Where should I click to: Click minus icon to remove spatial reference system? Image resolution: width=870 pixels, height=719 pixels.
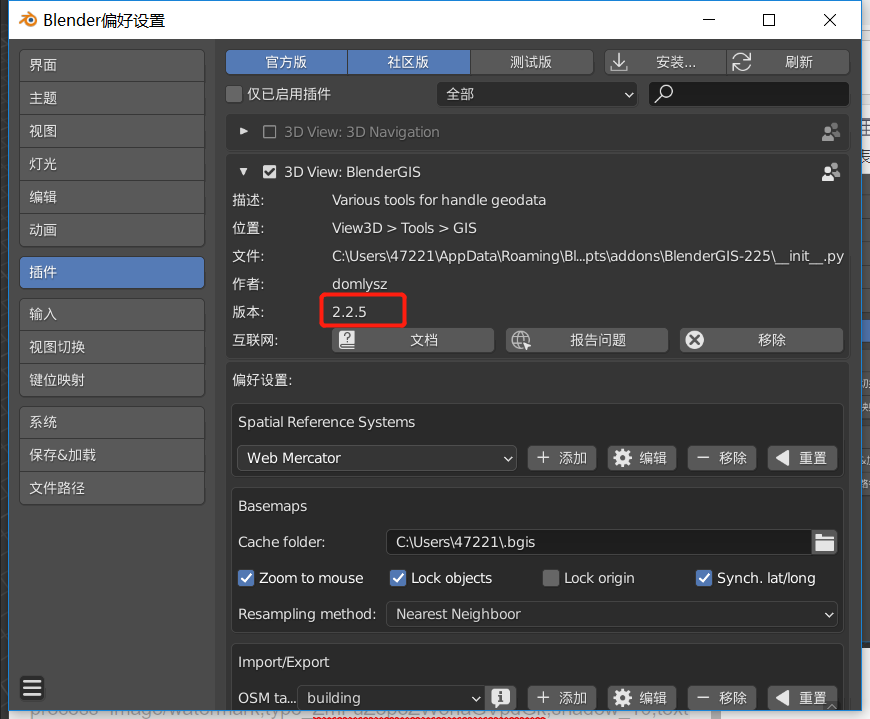[703, 458]
